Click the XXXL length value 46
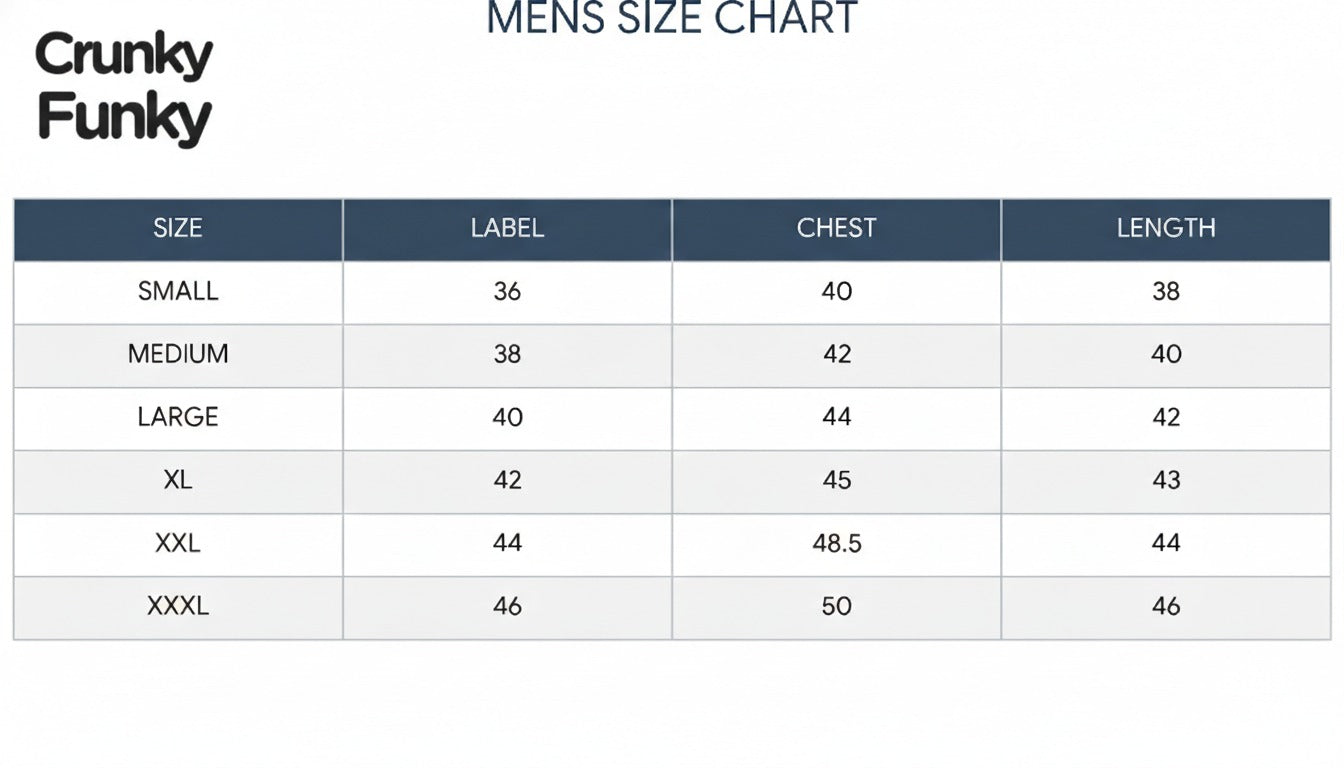The width and height of the screenshot is (1344, 768). coord(1166,607)
